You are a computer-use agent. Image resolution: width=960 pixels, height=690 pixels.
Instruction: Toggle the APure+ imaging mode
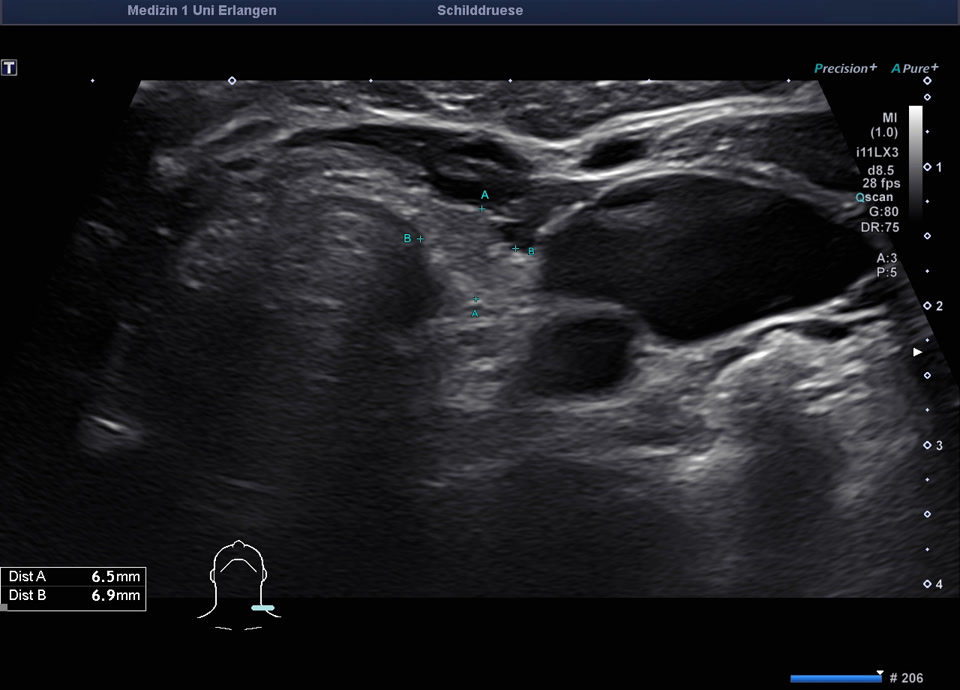coord(914,68)
